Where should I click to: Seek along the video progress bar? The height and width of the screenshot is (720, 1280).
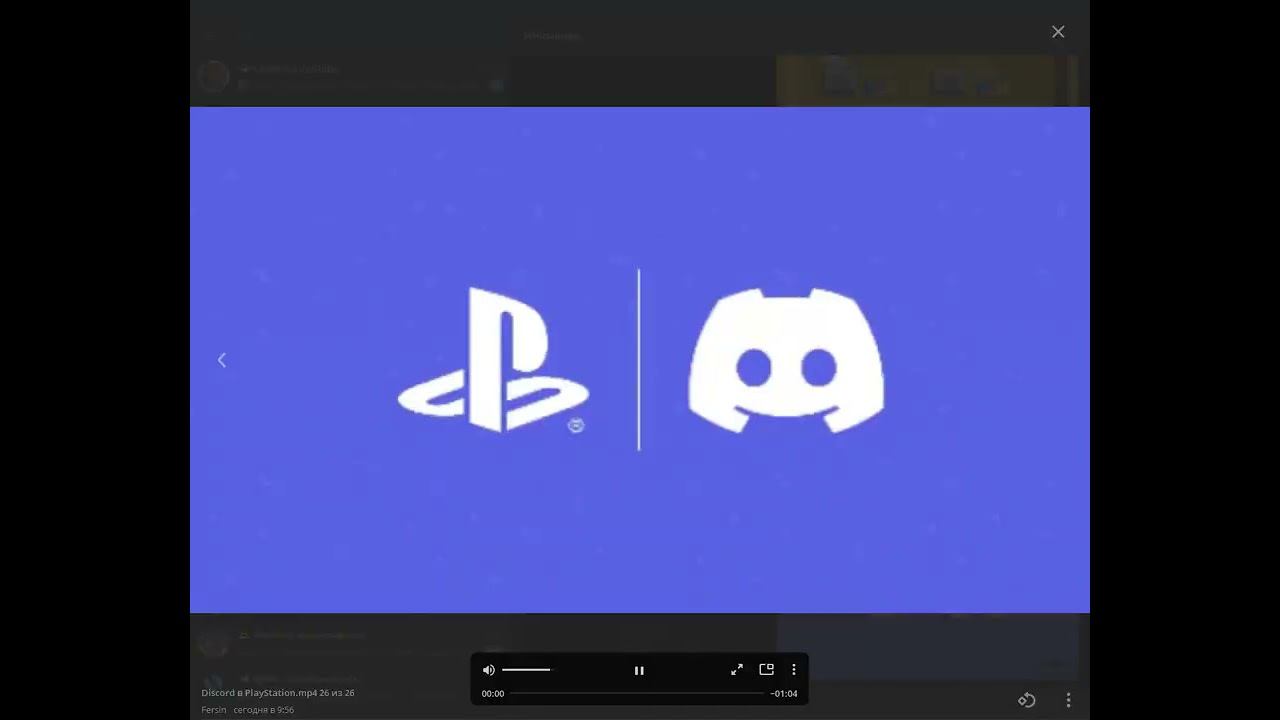tap(637, 693)
